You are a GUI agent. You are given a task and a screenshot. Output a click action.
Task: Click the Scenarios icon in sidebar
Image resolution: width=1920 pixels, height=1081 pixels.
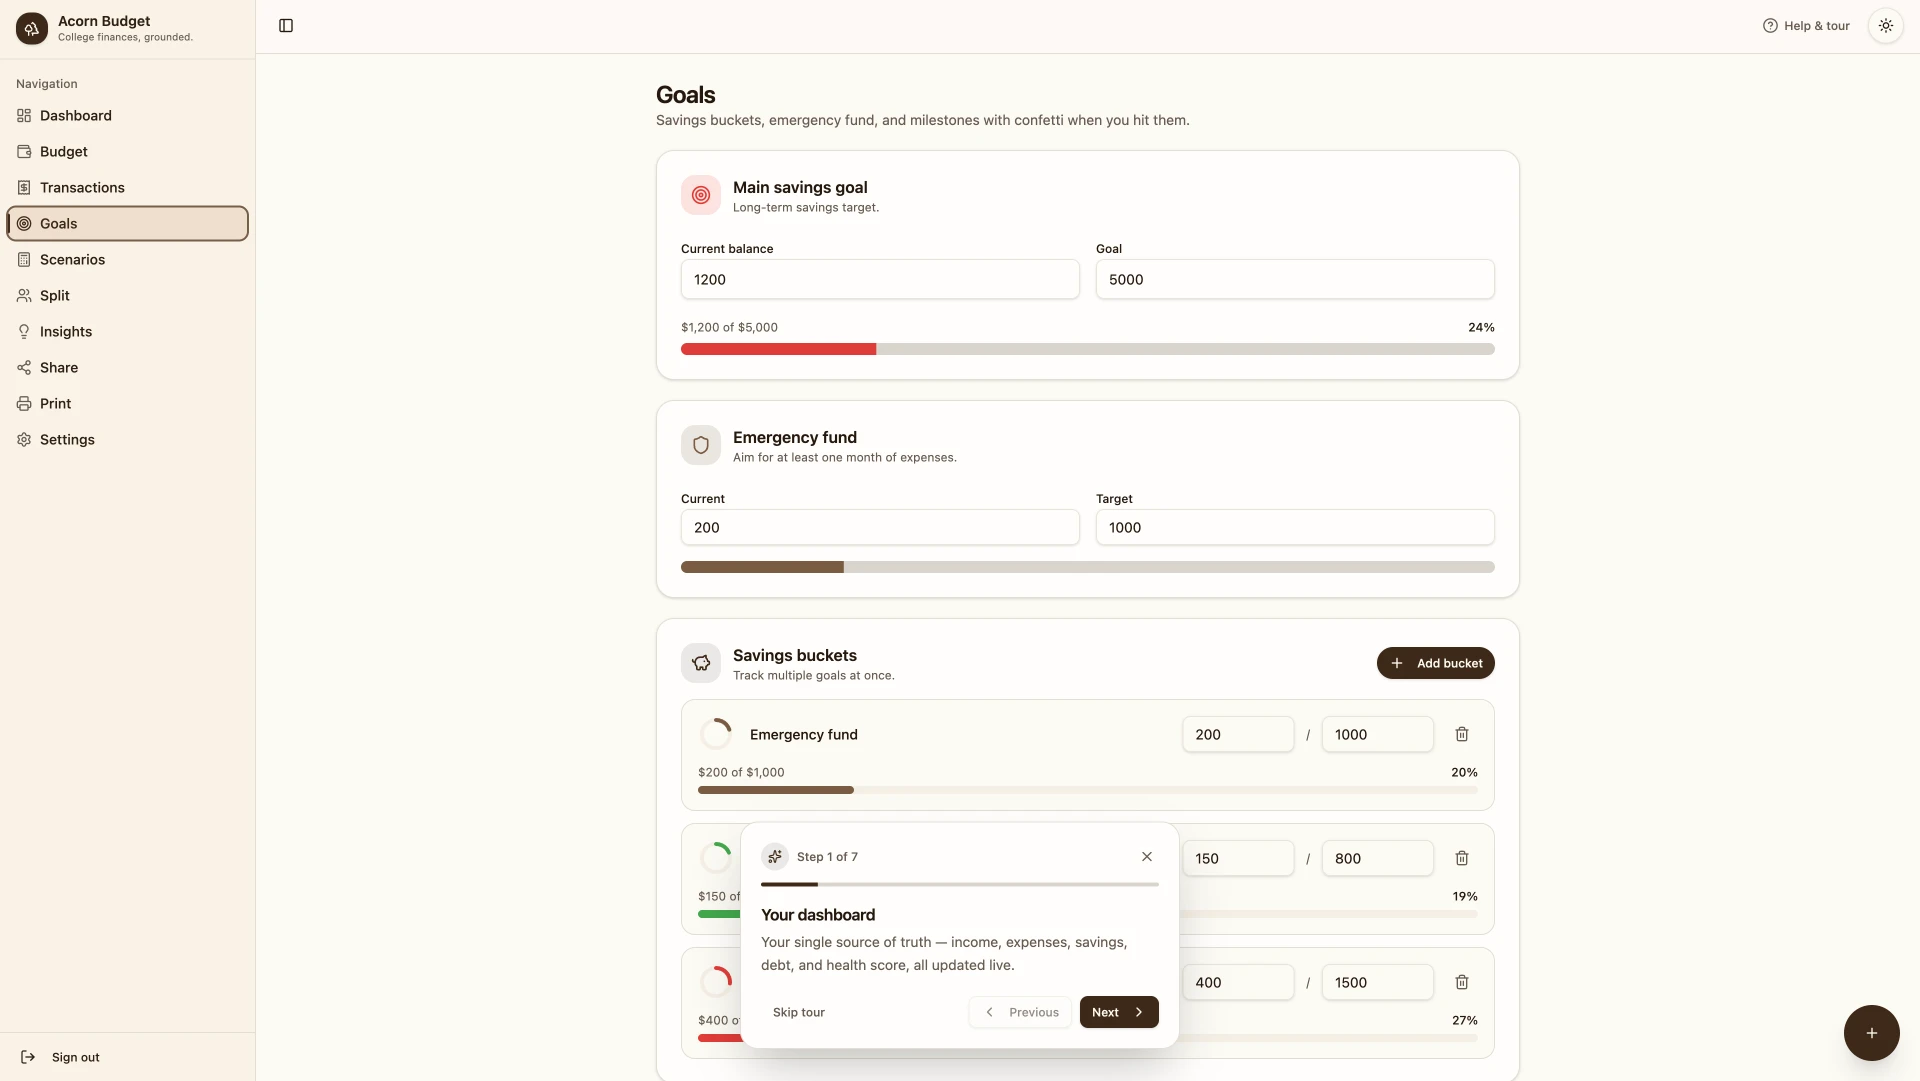(x=24, y=260)
